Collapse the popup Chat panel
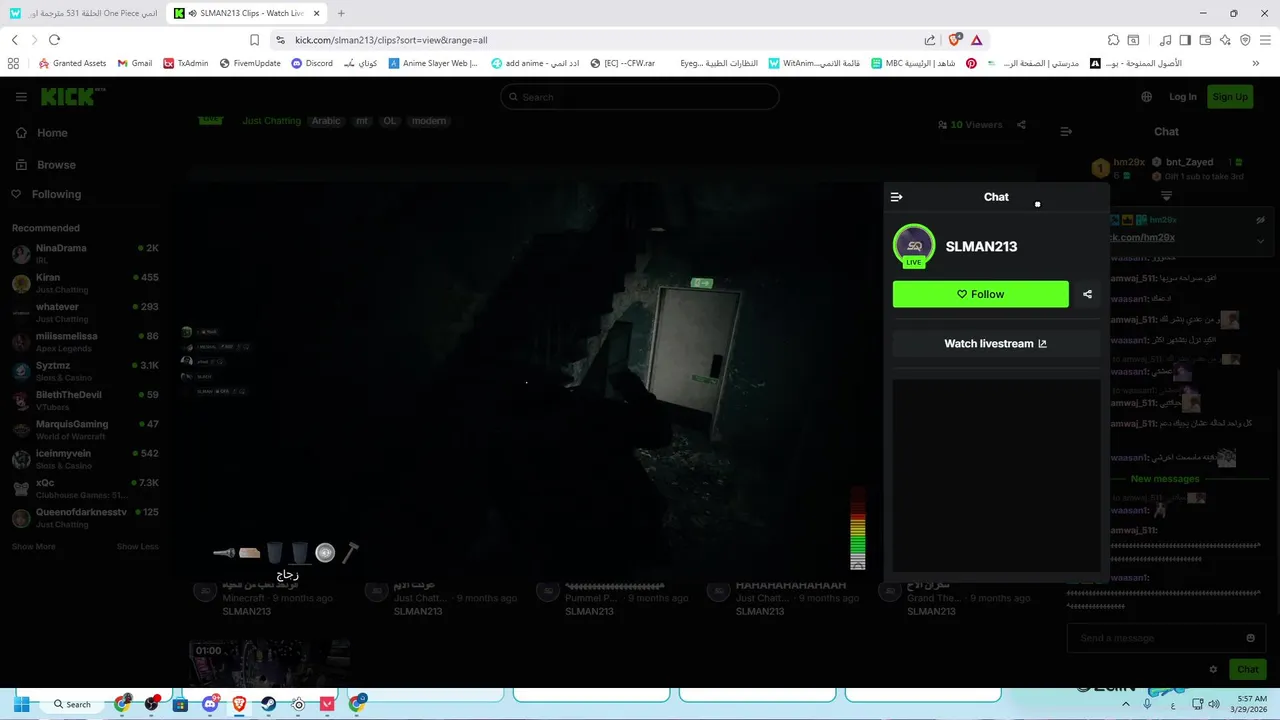The image size is (1280, 720). pyautogui.click(x=896, y=197)
